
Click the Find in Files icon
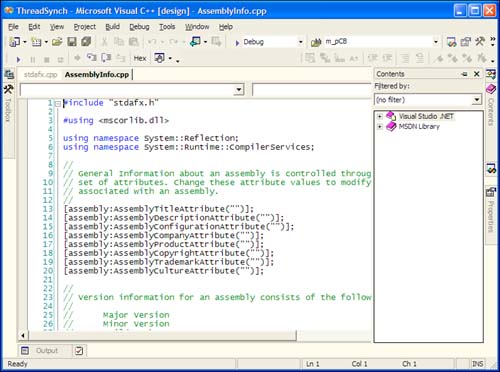tap(316, 42)
